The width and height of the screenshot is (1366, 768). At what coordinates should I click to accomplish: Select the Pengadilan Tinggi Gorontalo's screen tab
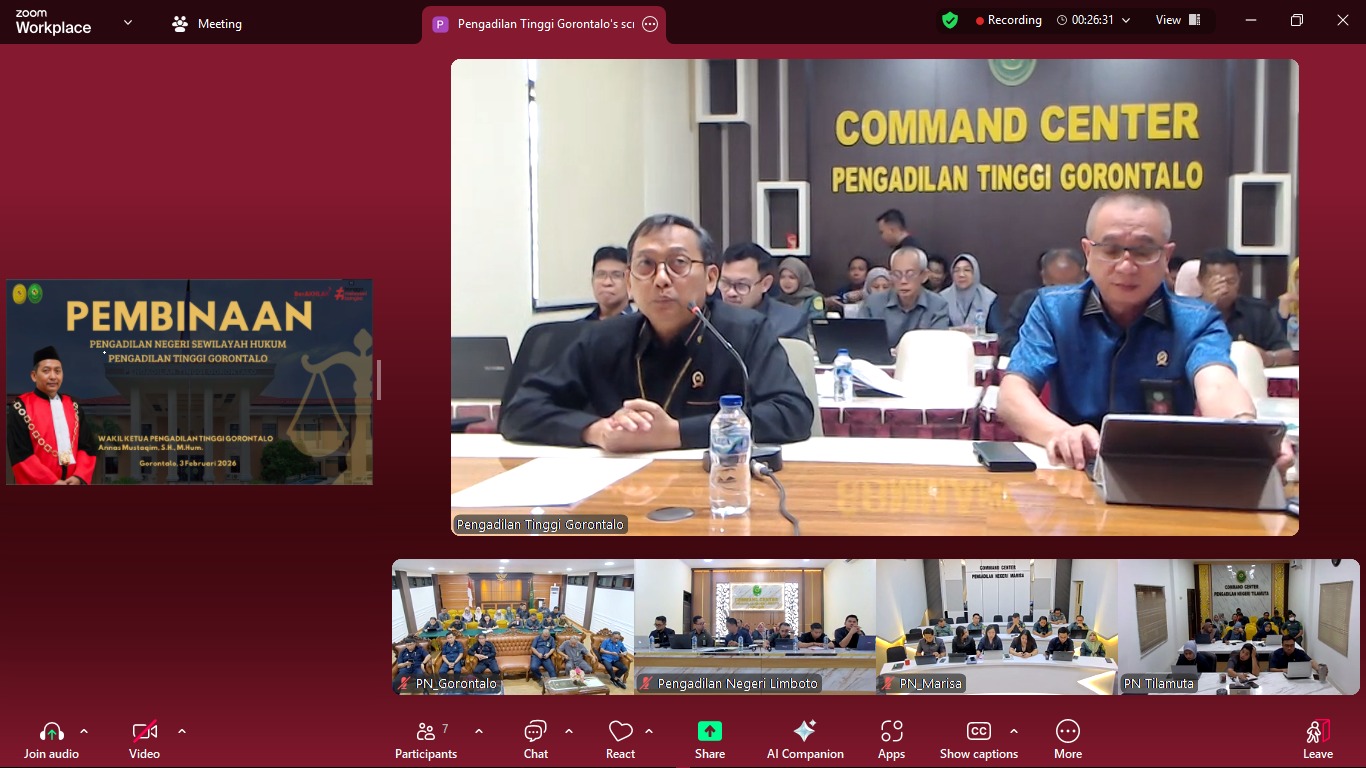click(x=535, y=24)
